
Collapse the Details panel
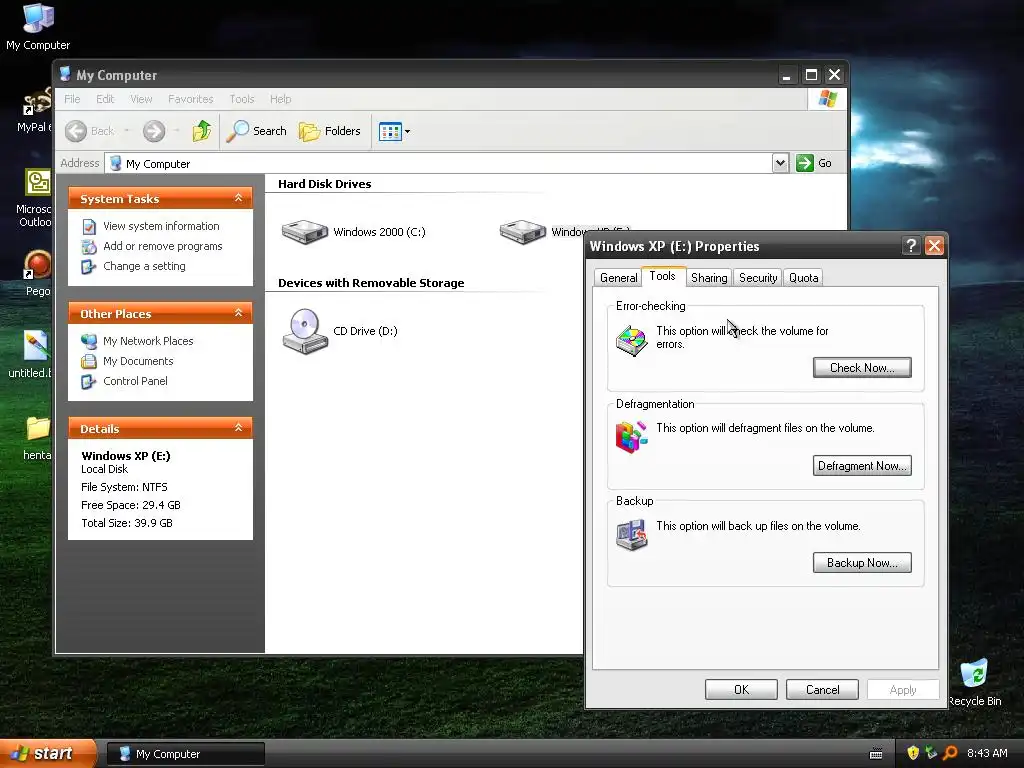click(x=238, y=428)
